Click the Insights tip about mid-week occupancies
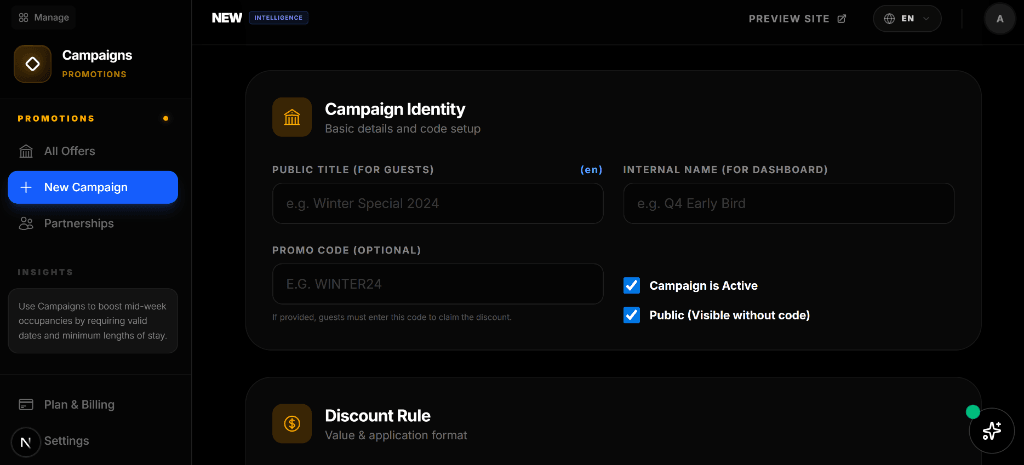Viewport: 1024px width, 465px height. pyautogui.click(x=93, y=321)
